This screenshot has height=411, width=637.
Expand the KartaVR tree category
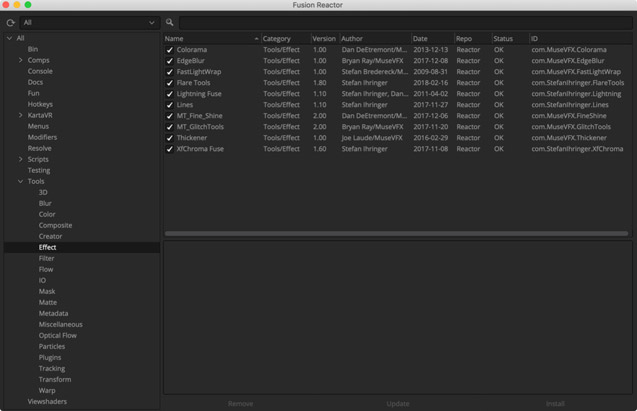click(20, 115)
